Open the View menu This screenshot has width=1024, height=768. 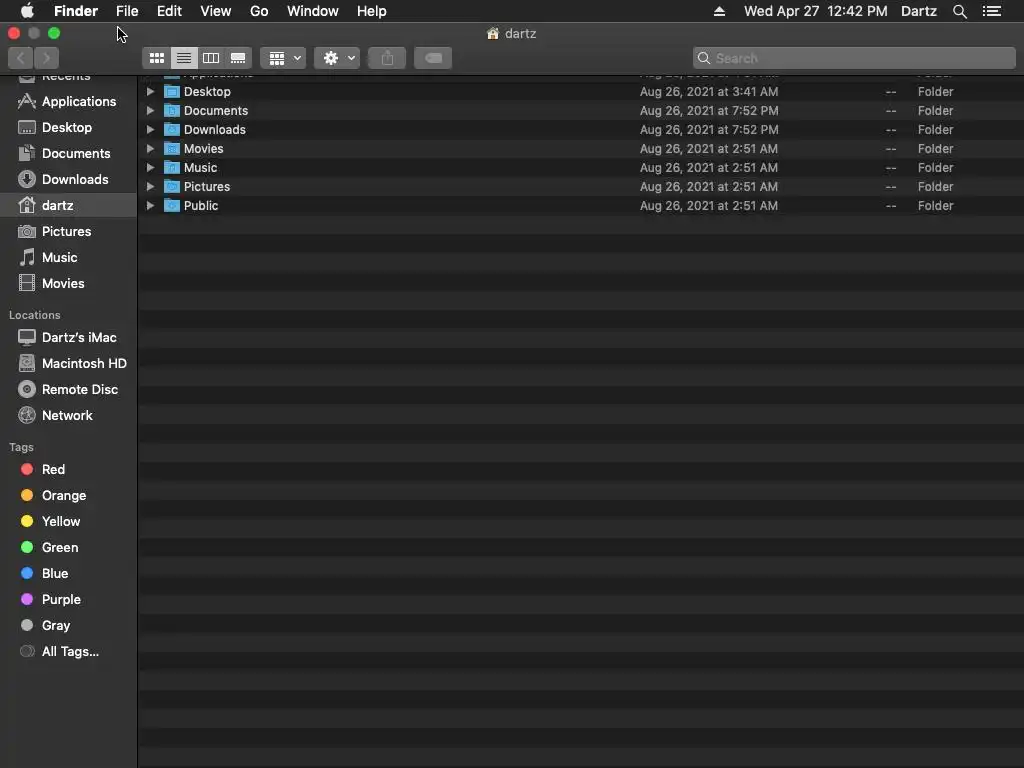pos(216,11)
